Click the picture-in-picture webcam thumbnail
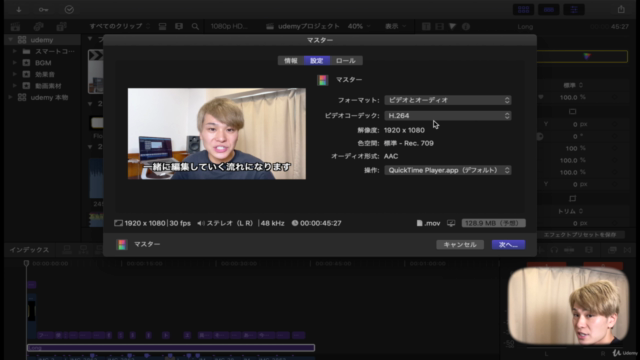Screen dimensions: 640x360 (568, 306)
